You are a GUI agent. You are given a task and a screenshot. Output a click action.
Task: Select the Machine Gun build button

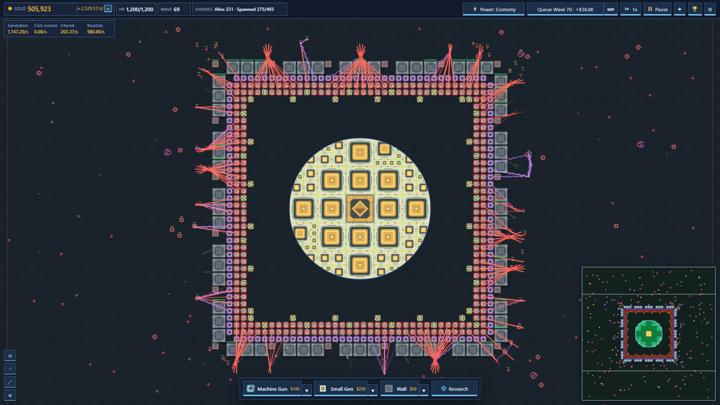(x=272, y=389)
